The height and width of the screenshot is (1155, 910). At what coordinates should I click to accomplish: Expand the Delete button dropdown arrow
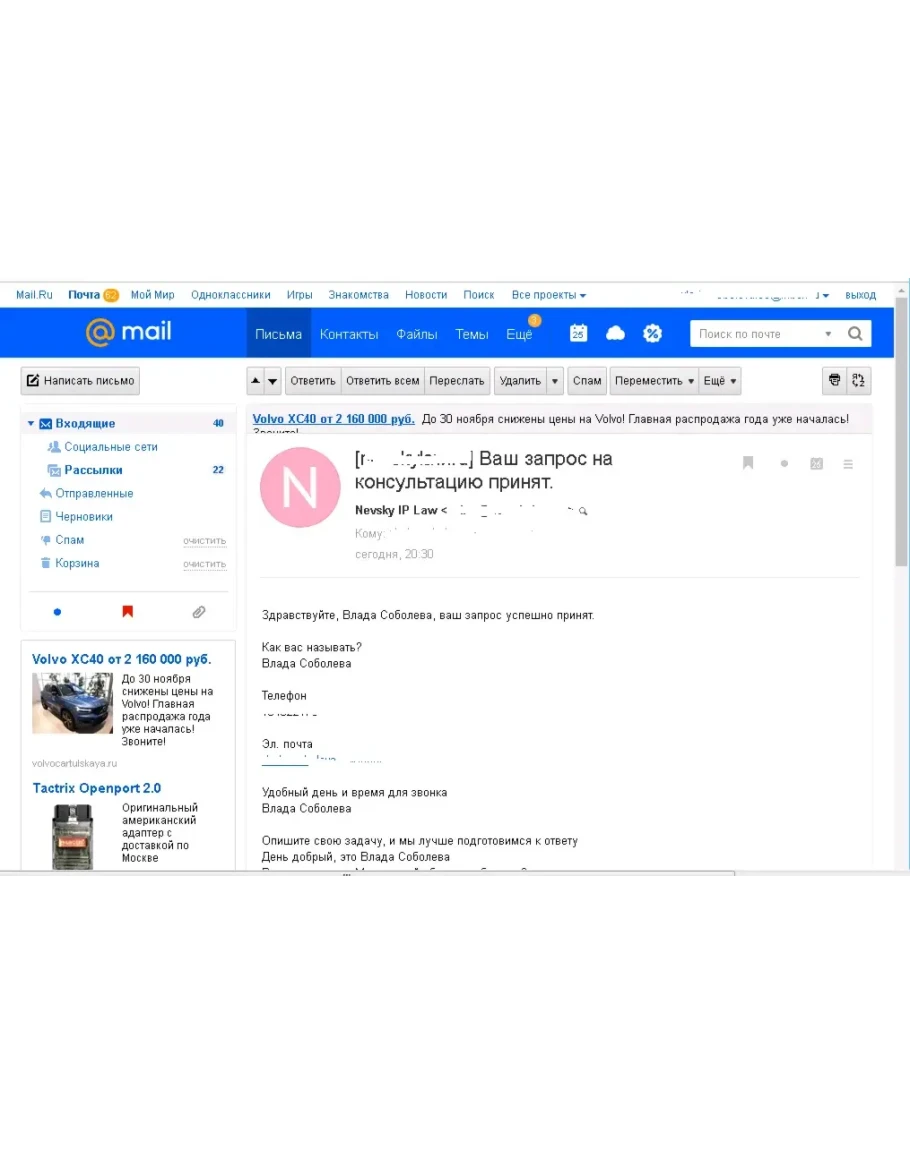coord(555,381)
